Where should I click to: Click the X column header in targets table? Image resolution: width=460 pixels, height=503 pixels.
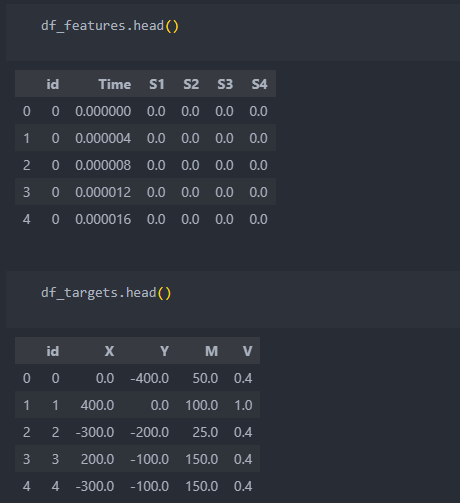pyautogui.click(x=109, y=351)
